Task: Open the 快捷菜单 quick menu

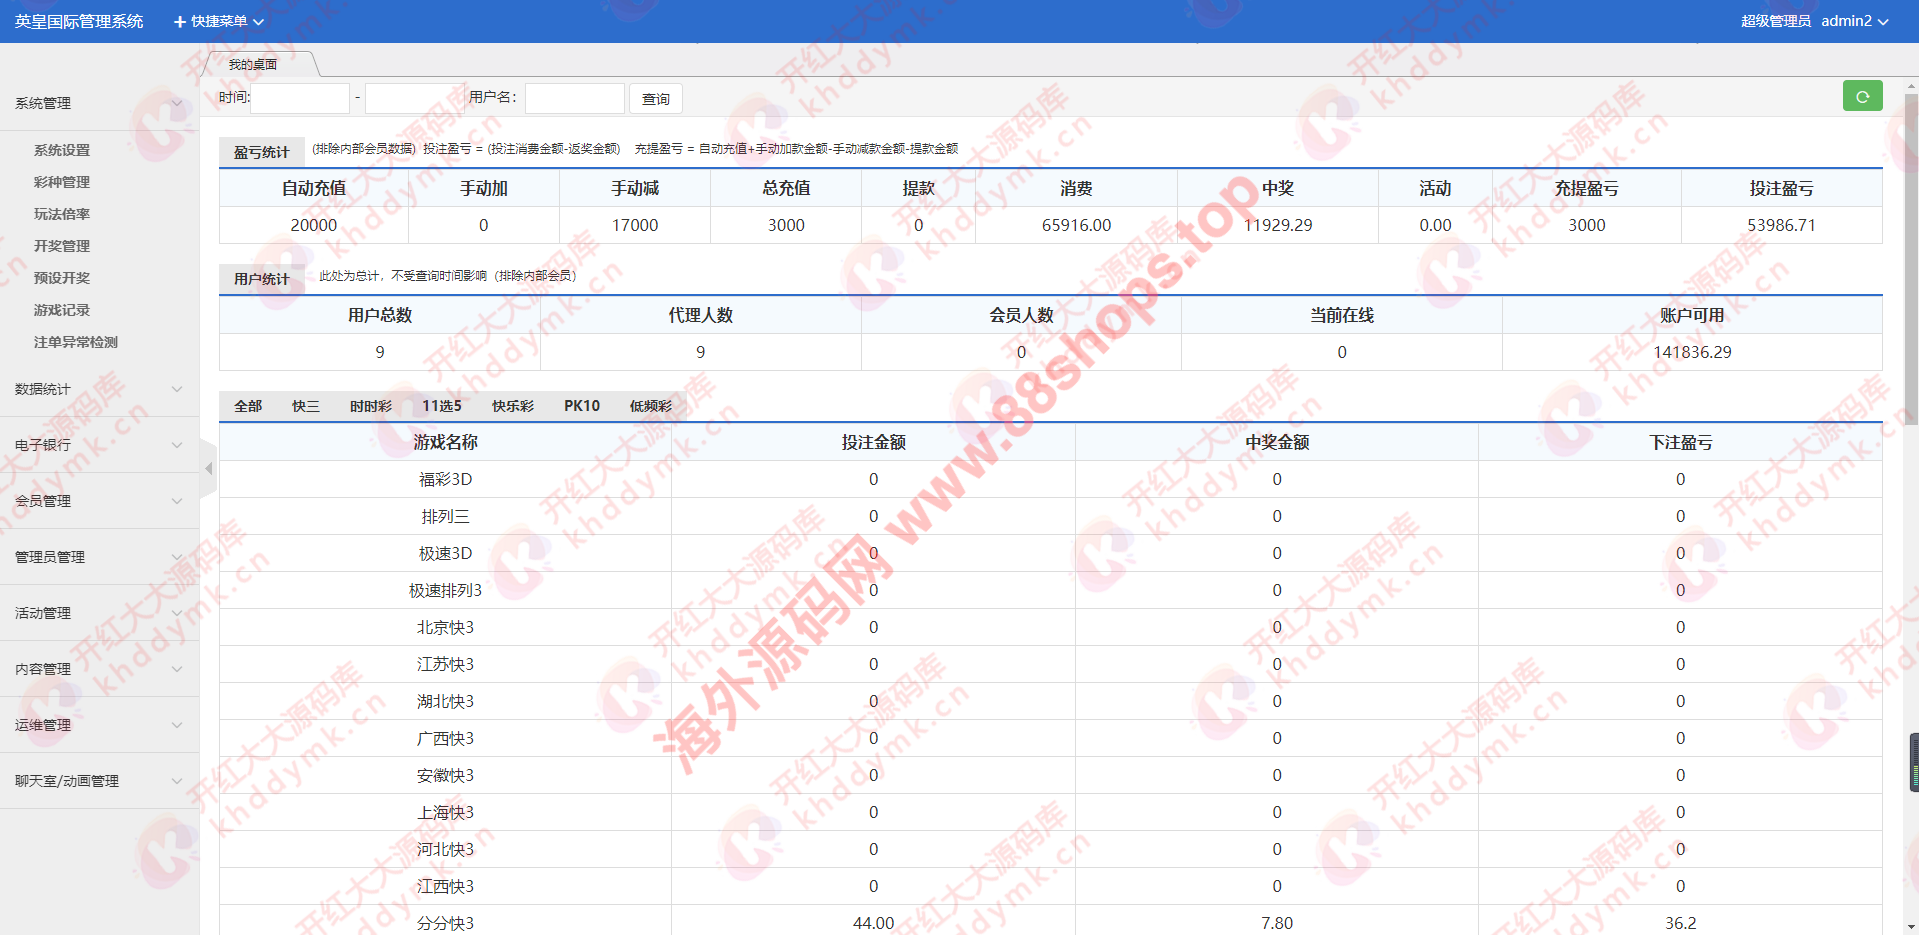Action: 219,21
